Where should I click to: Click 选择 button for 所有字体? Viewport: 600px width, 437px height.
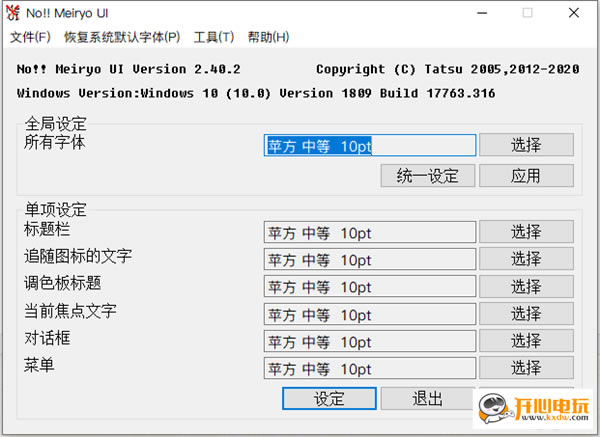tap(526, 145)
